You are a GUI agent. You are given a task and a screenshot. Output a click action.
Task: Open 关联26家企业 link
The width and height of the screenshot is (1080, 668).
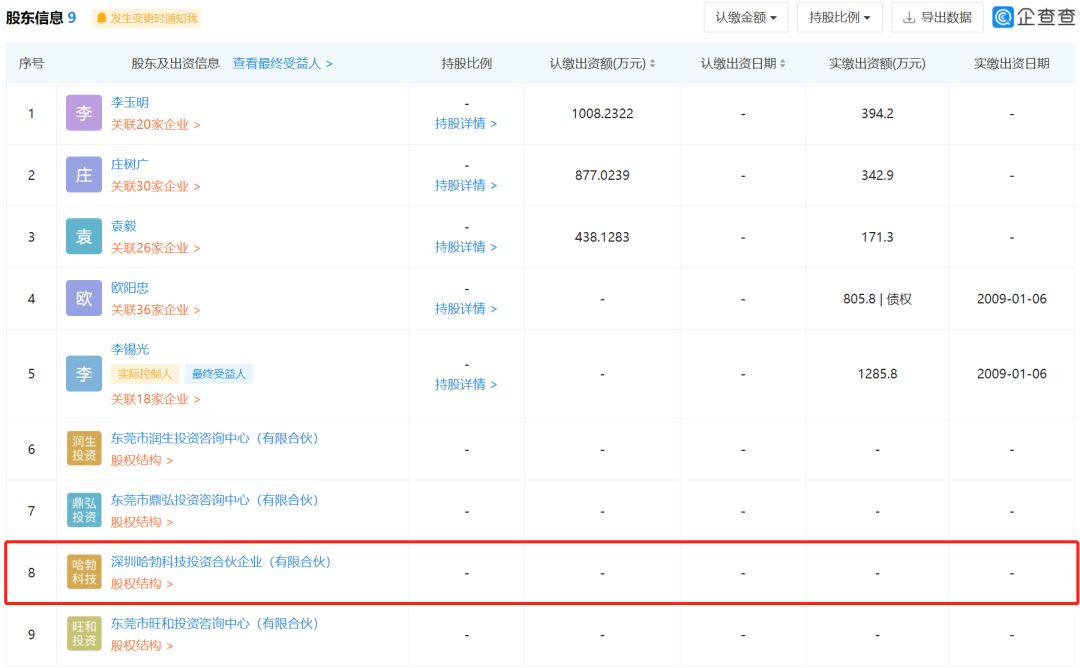156,248
